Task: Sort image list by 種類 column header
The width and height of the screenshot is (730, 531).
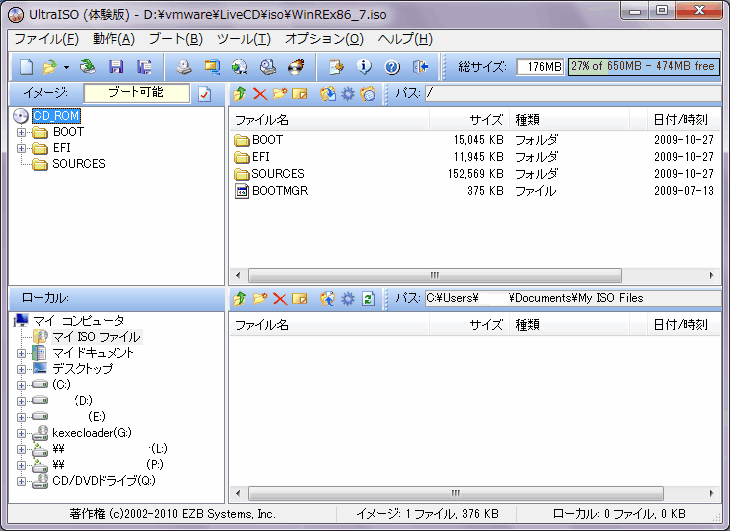Action: [x=569, y=120]
